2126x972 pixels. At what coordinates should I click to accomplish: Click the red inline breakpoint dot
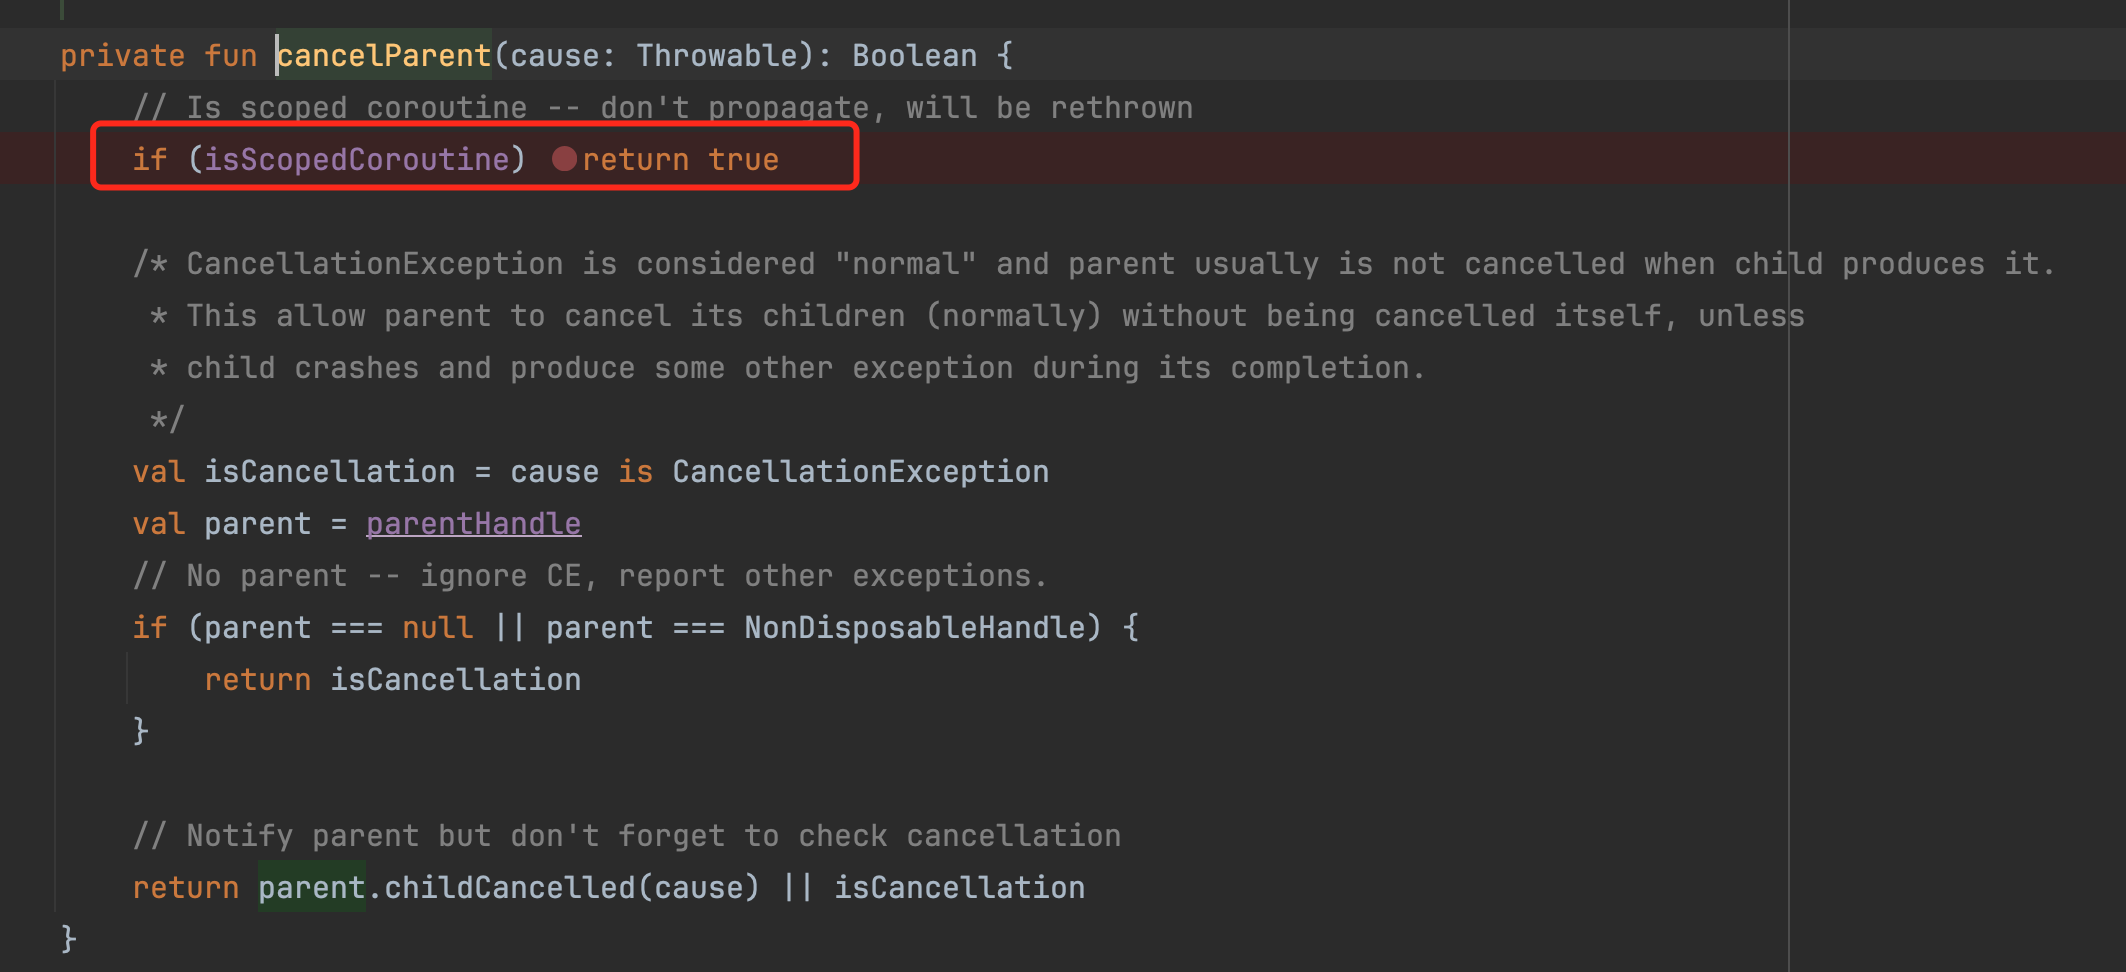point(564,159)
